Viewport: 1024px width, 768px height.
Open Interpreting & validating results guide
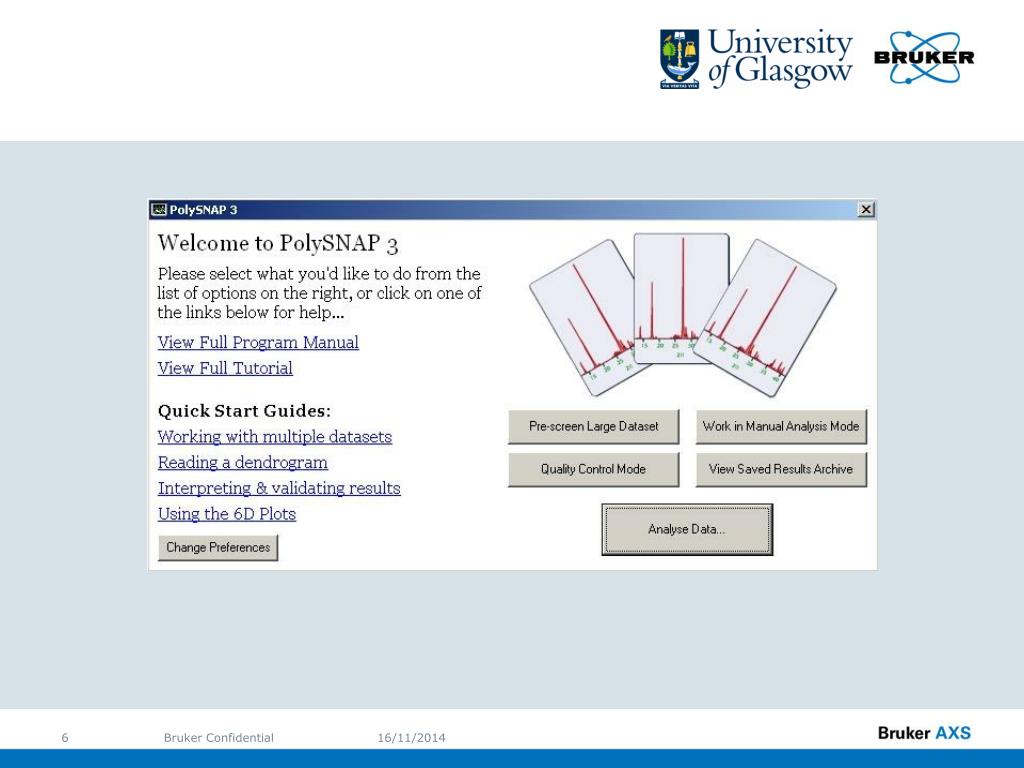click(279, 488)
